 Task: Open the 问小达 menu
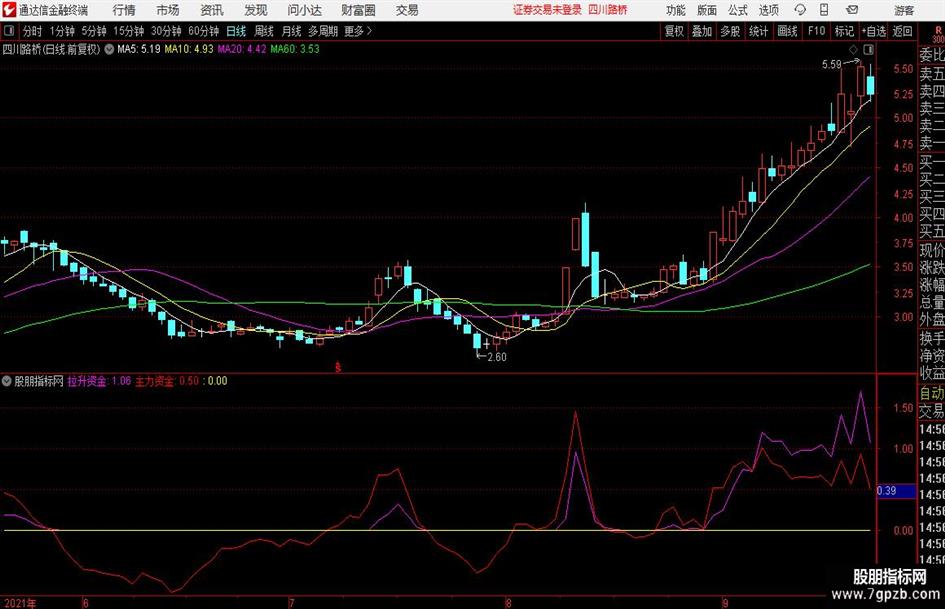(x=305, y=10)
